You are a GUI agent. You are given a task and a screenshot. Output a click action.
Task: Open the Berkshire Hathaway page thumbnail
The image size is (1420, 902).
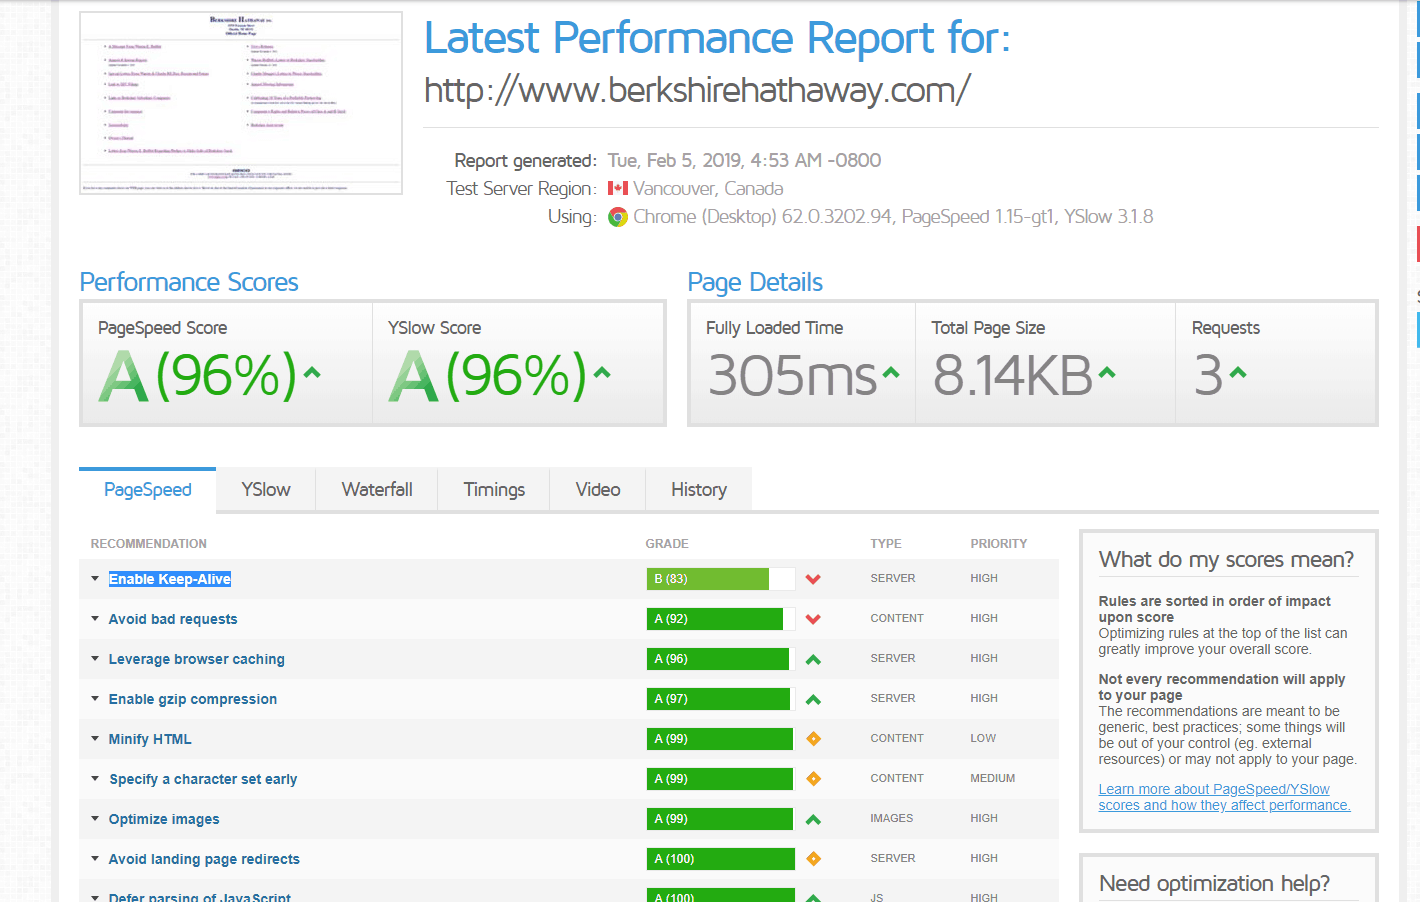pos(241,103)
